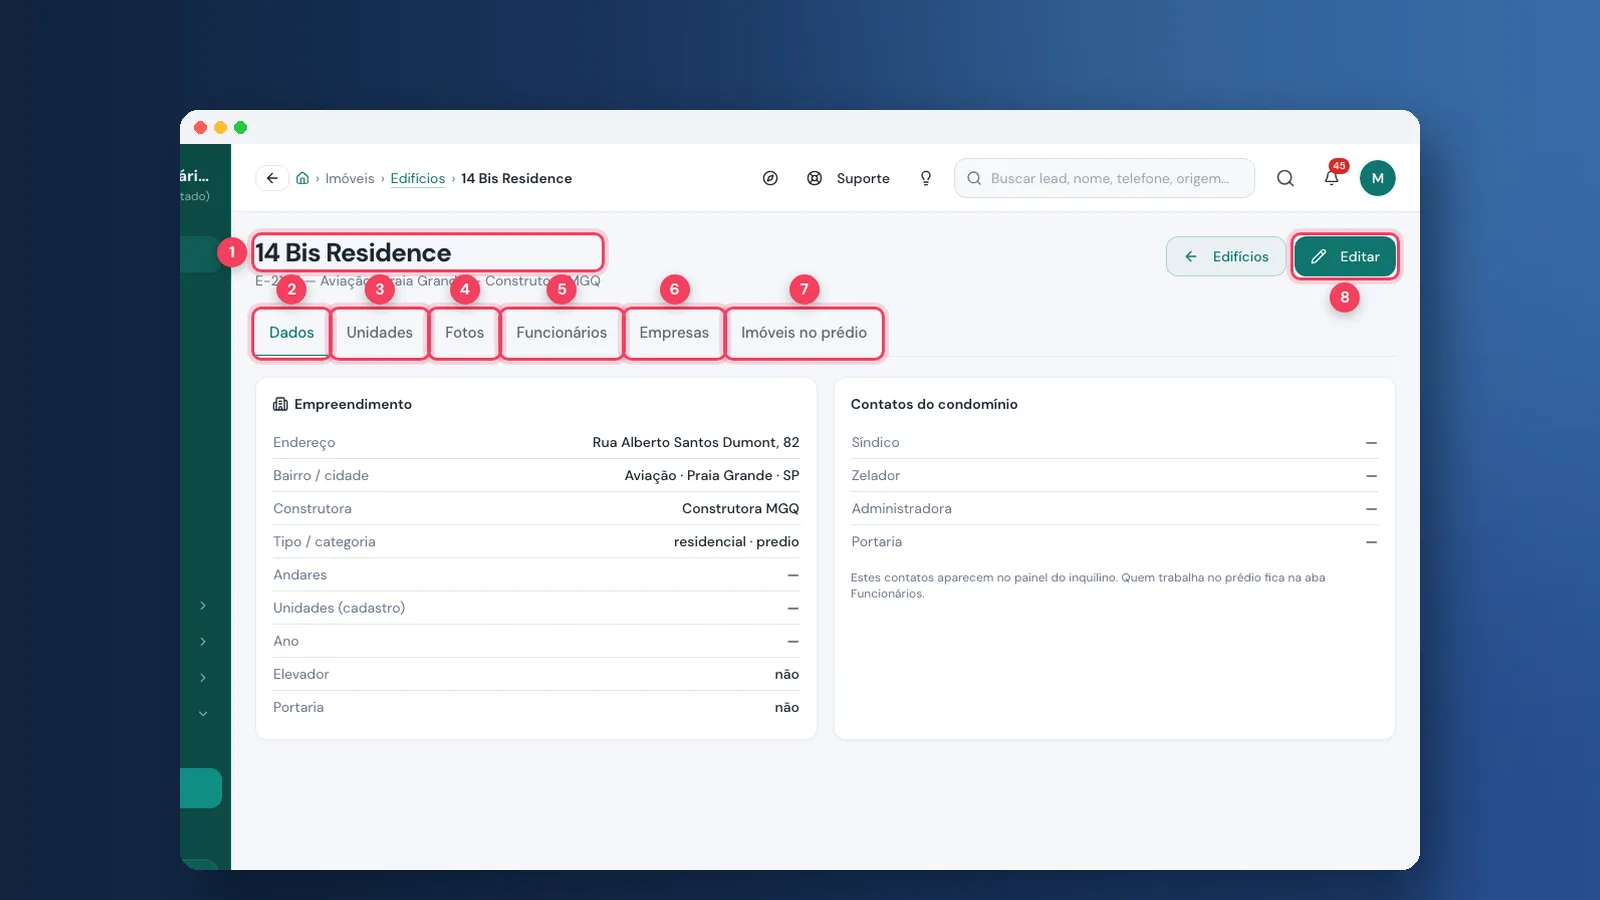Collapse the downward chevron sidebar section
Viewport: 1600px width, 900px height.
[203, 713]
